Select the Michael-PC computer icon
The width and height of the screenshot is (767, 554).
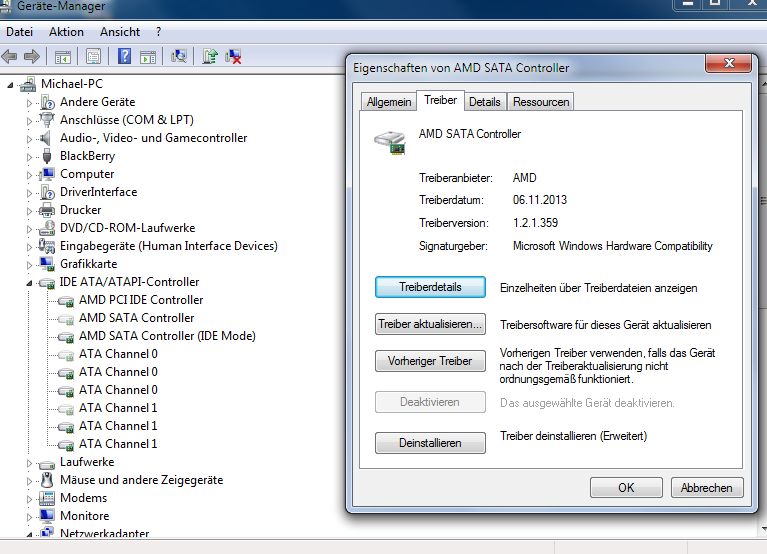28,84
